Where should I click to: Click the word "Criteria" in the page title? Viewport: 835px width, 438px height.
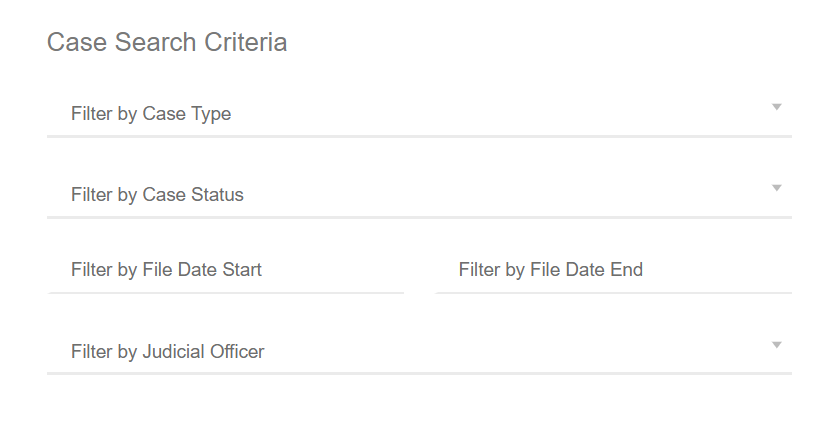pyautogui.click(x=245, y=43)
